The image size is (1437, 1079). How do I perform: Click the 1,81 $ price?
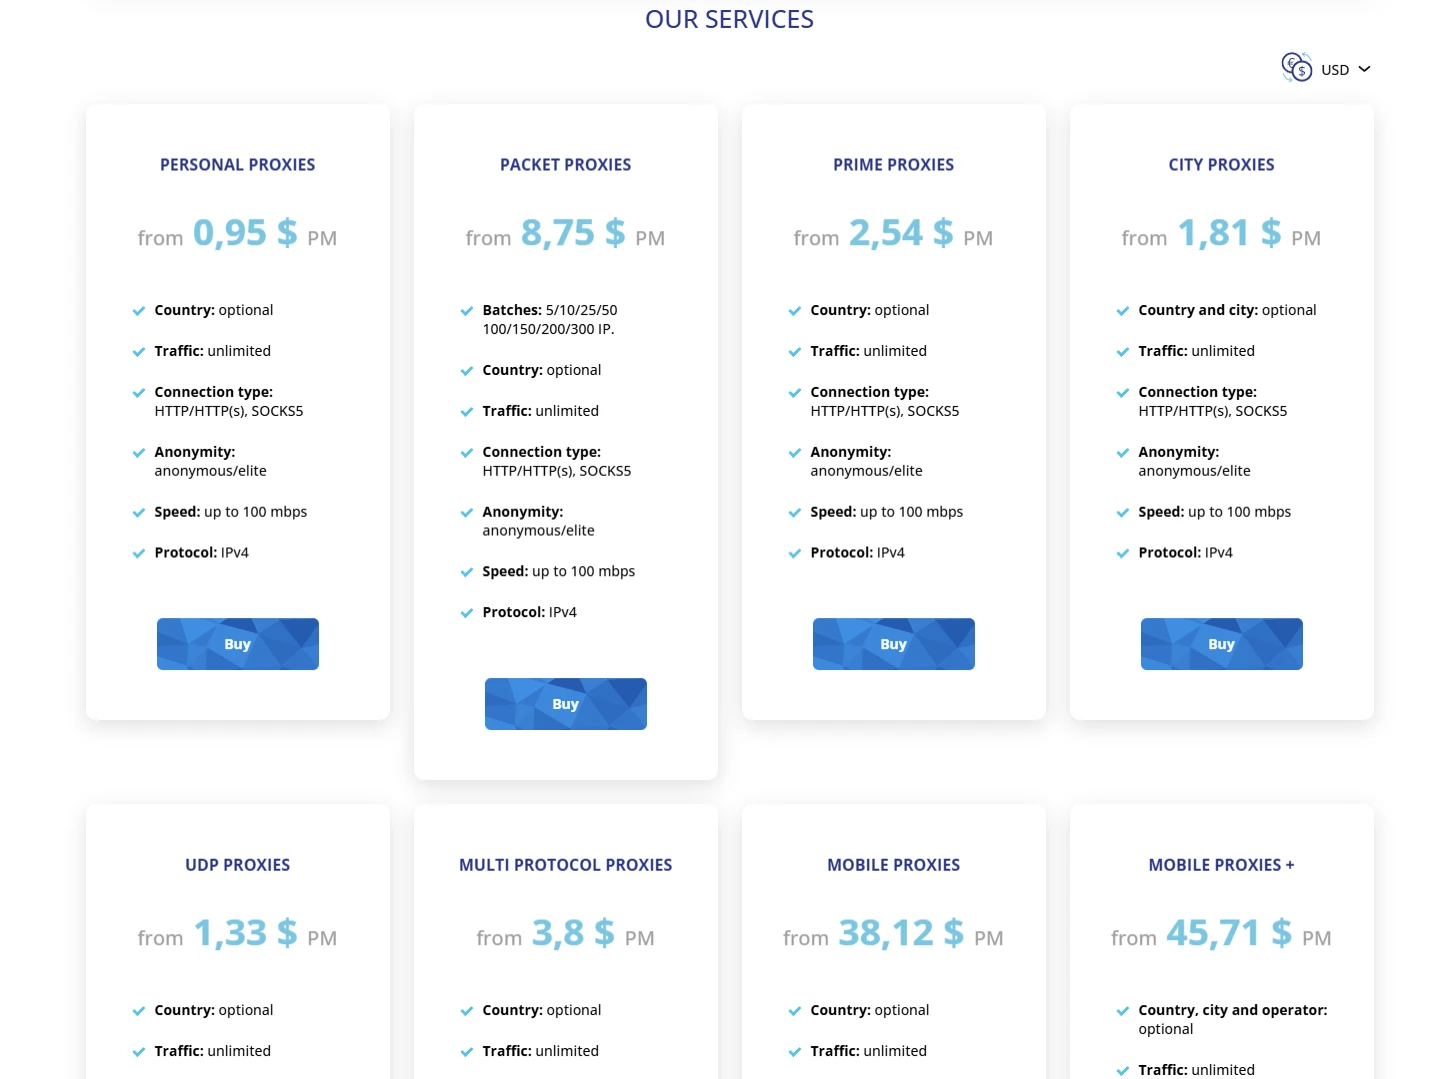point(1229,233)
